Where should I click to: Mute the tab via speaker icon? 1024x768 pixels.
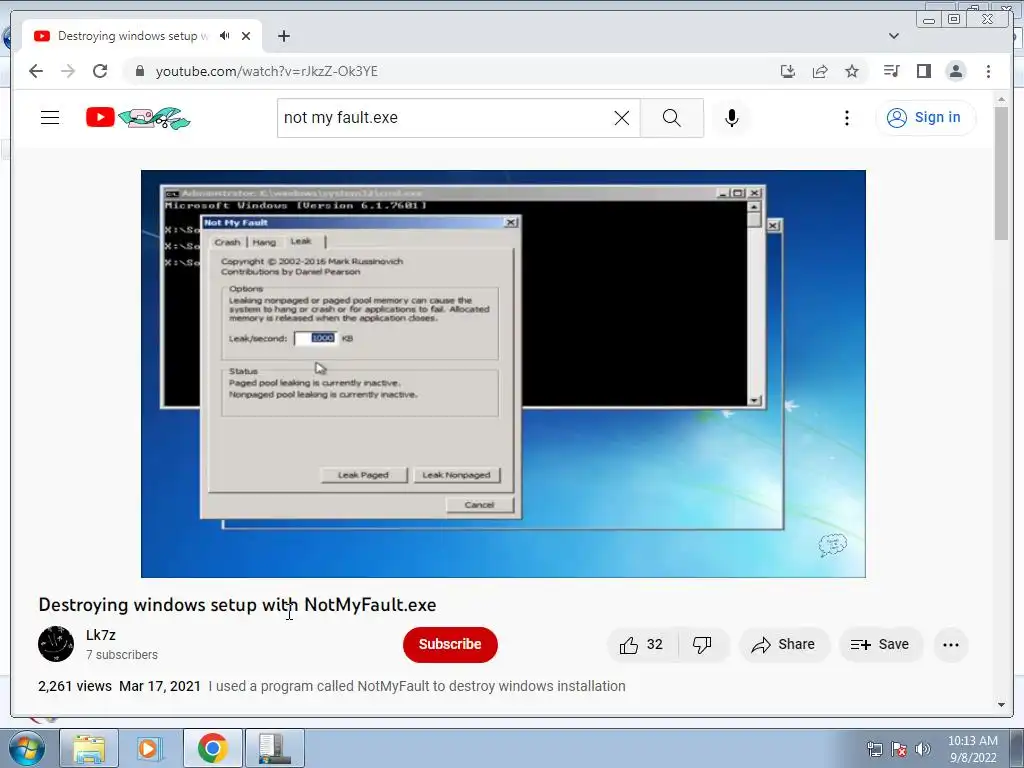click(225, 36)
